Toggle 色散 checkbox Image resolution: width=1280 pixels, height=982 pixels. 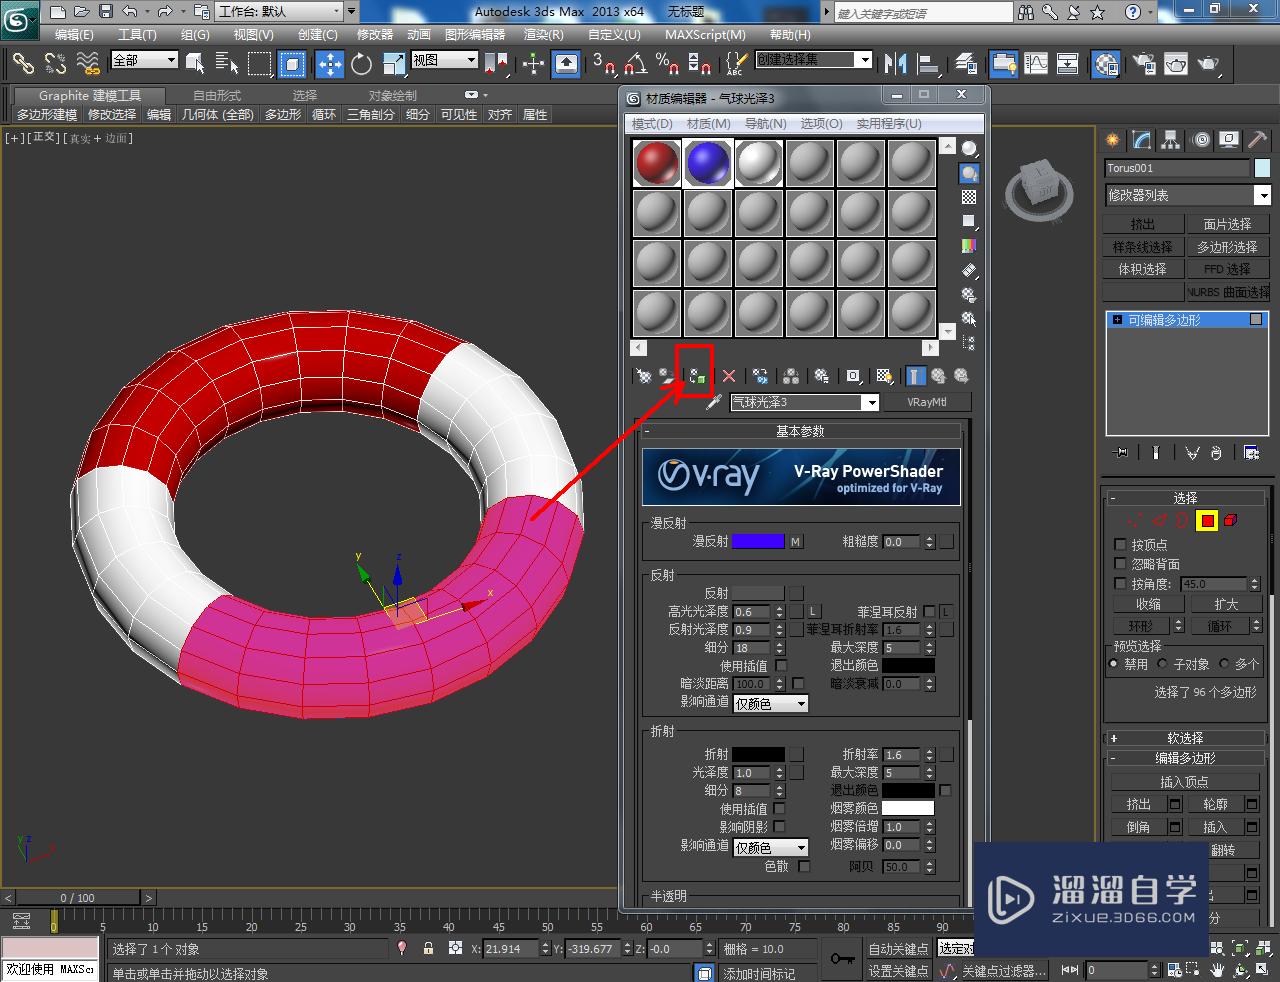[804, 866]
